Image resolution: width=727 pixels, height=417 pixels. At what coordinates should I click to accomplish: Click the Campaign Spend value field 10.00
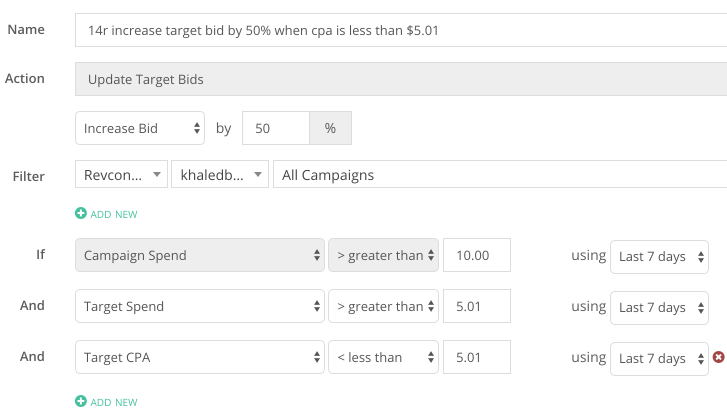pos(477,255)
